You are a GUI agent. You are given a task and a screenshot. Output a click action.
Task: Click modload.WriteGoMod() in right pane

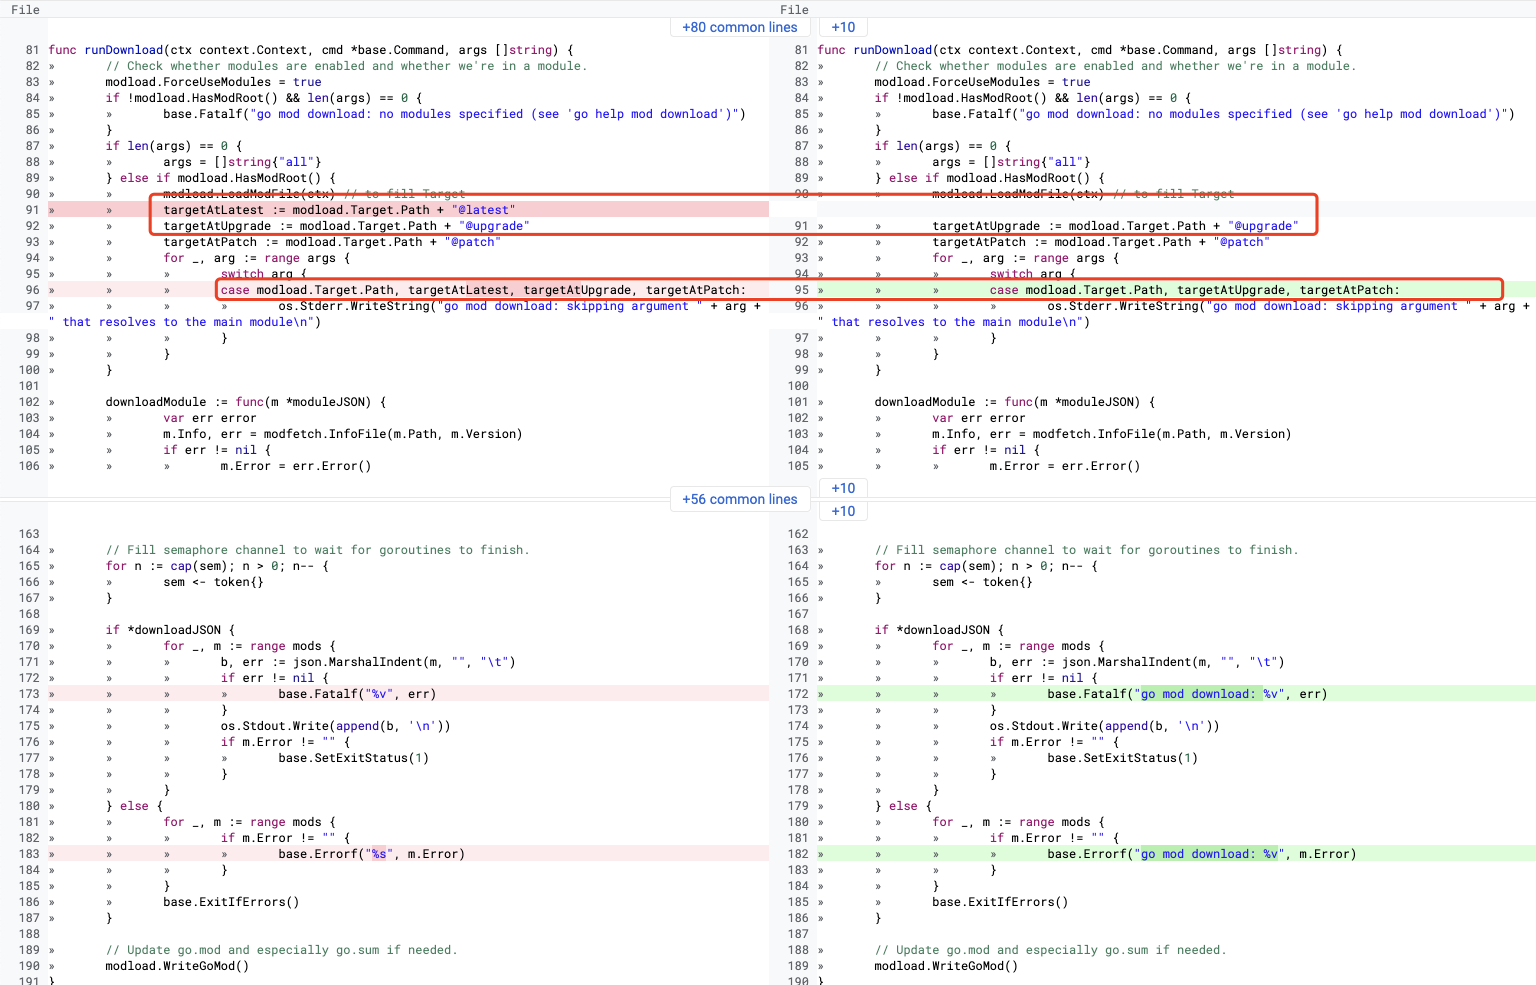(x=946, y=966)
